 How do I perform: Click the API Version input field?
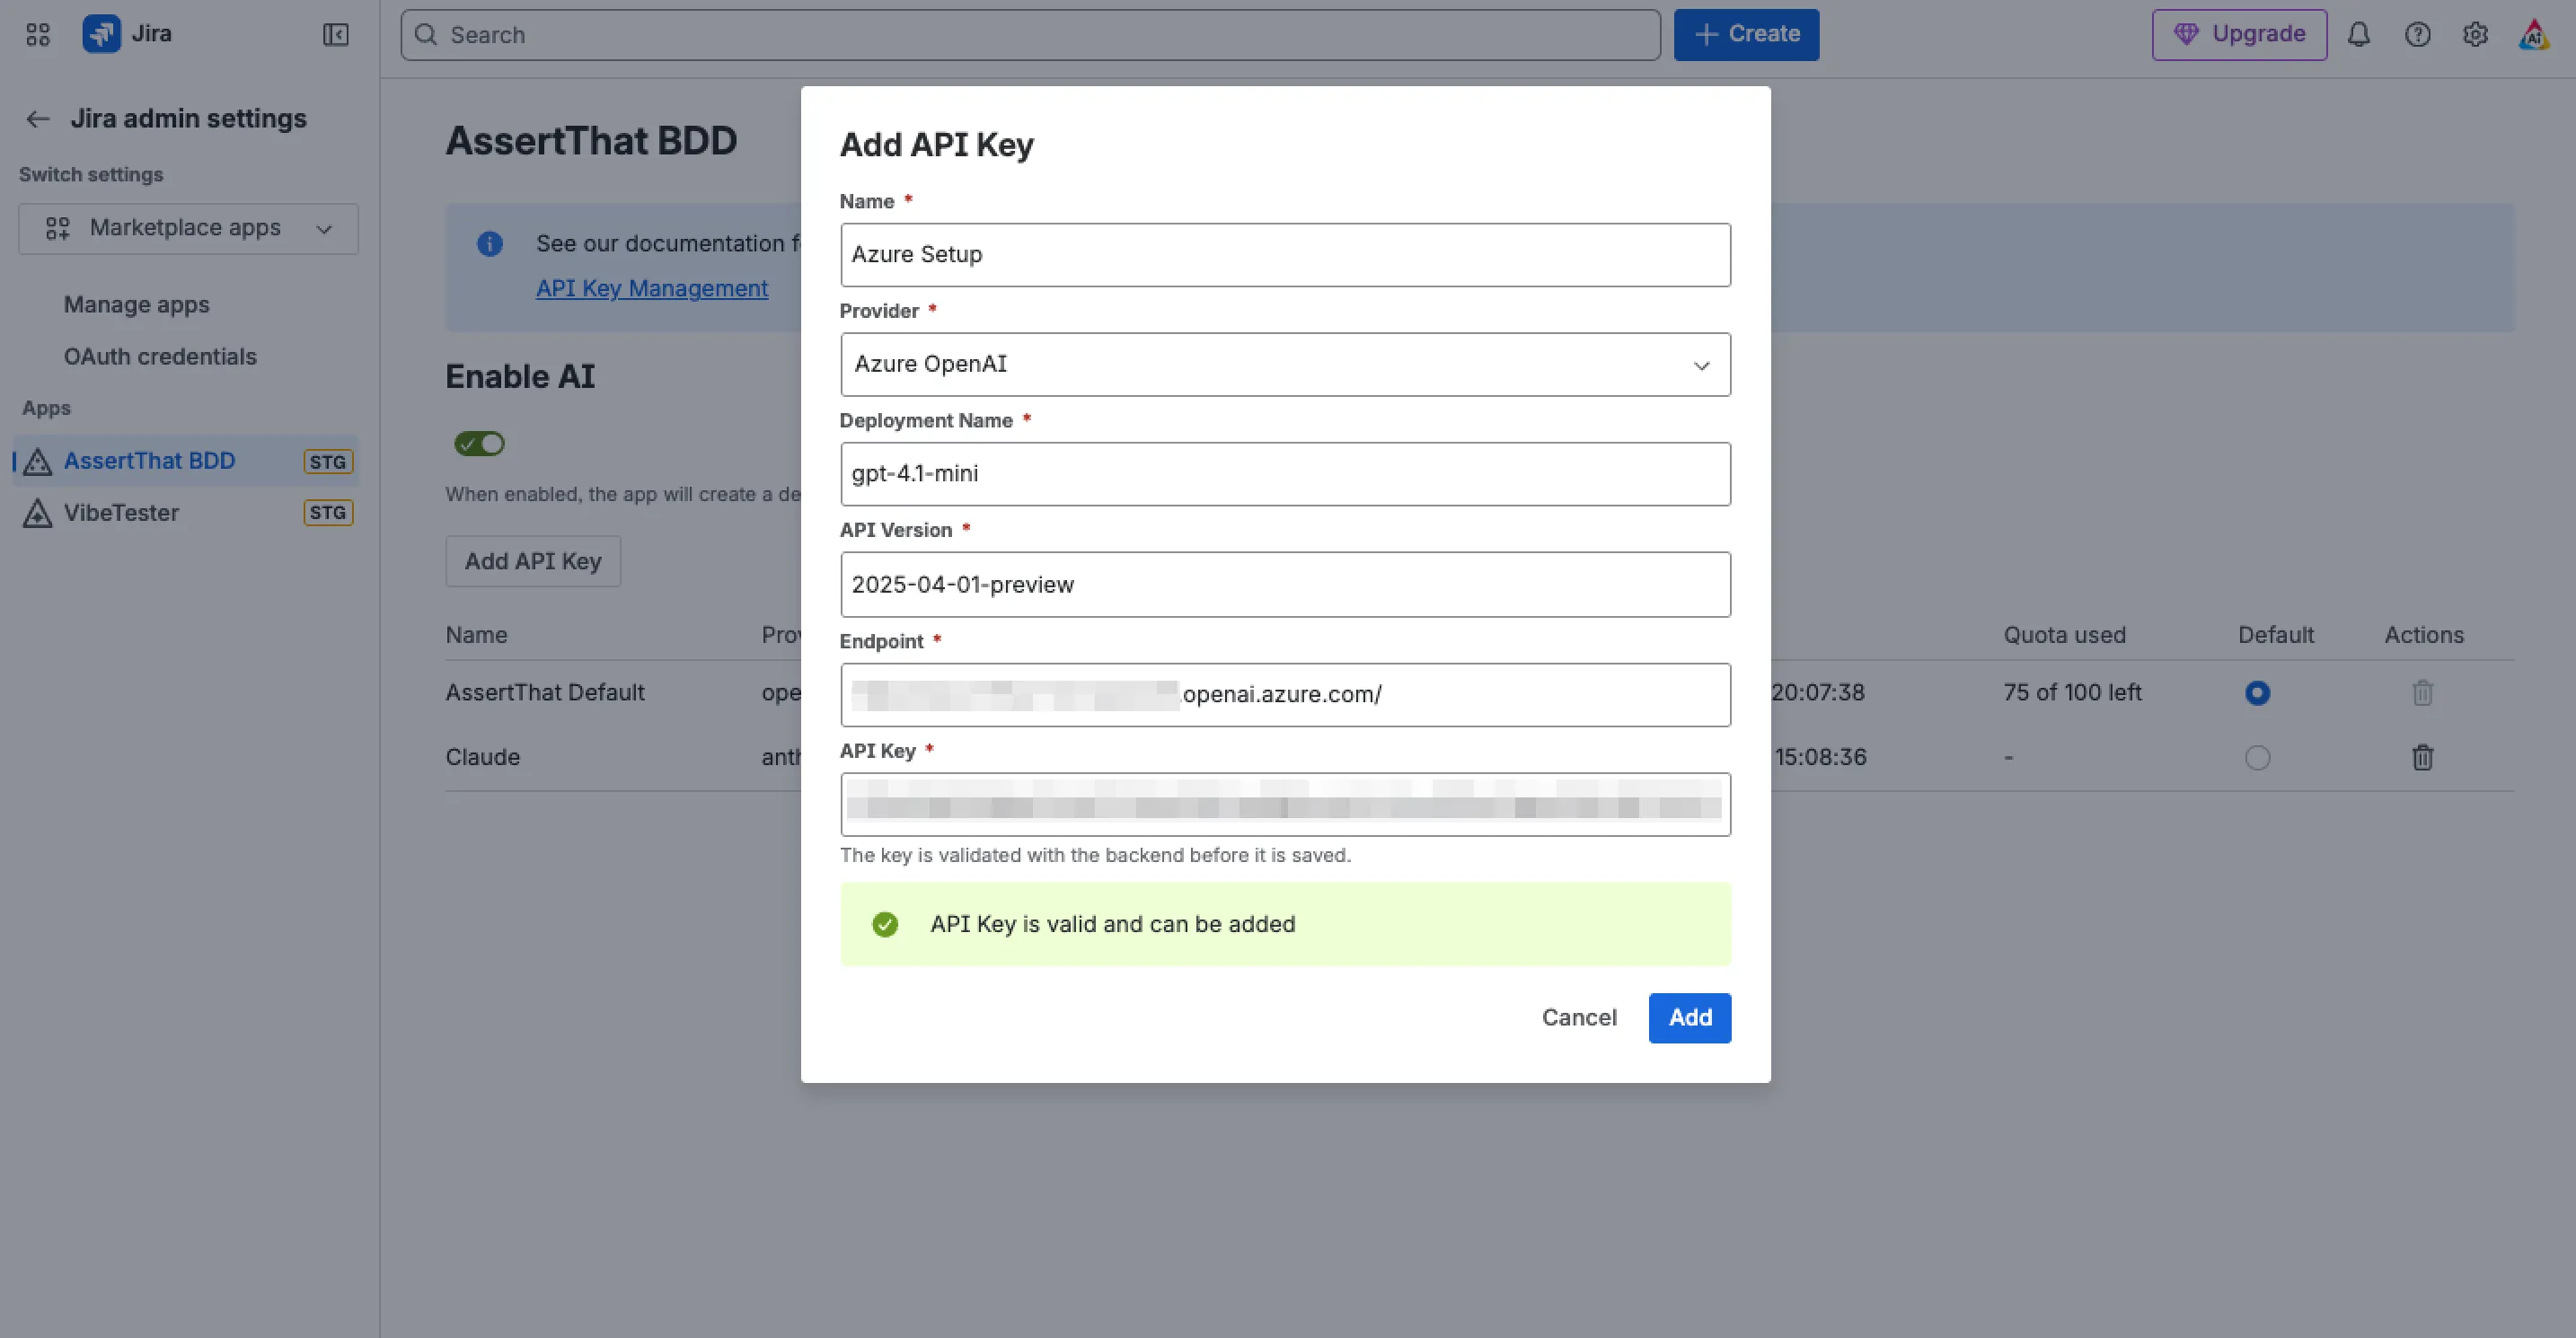[x=1285, y=584]
